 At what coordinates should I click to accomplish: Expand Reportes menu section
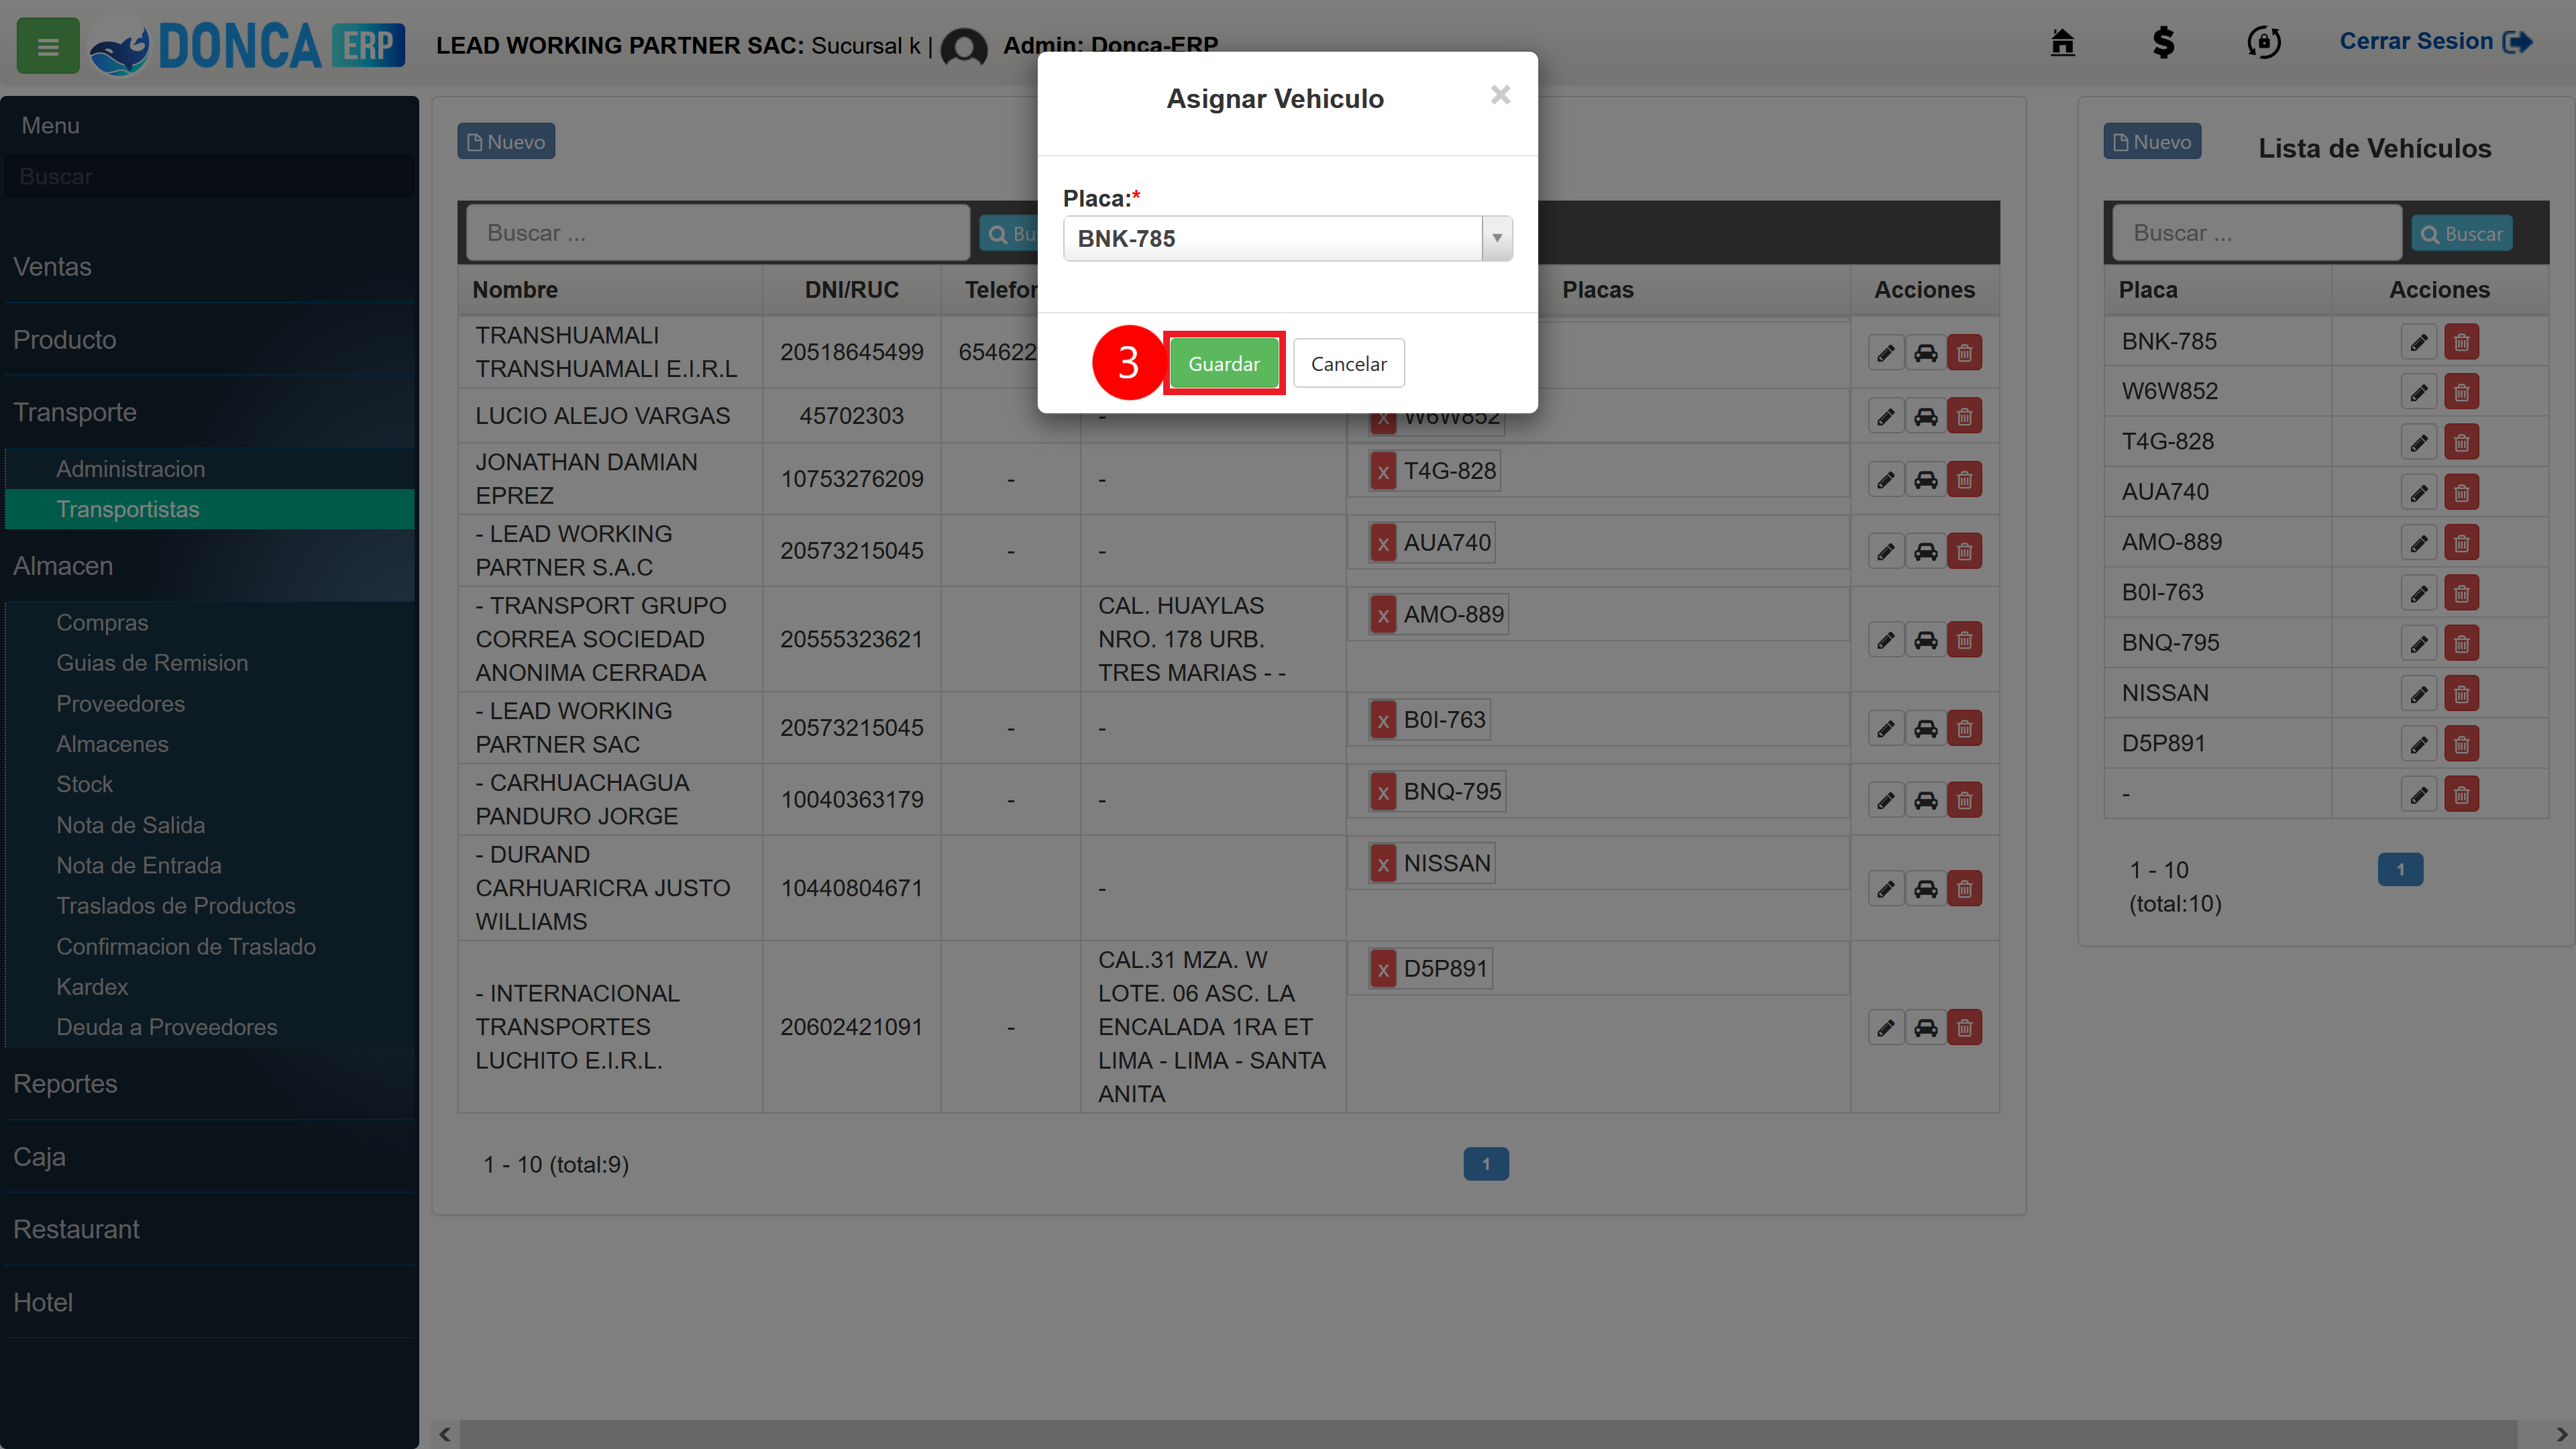(x=209, y=1083)
